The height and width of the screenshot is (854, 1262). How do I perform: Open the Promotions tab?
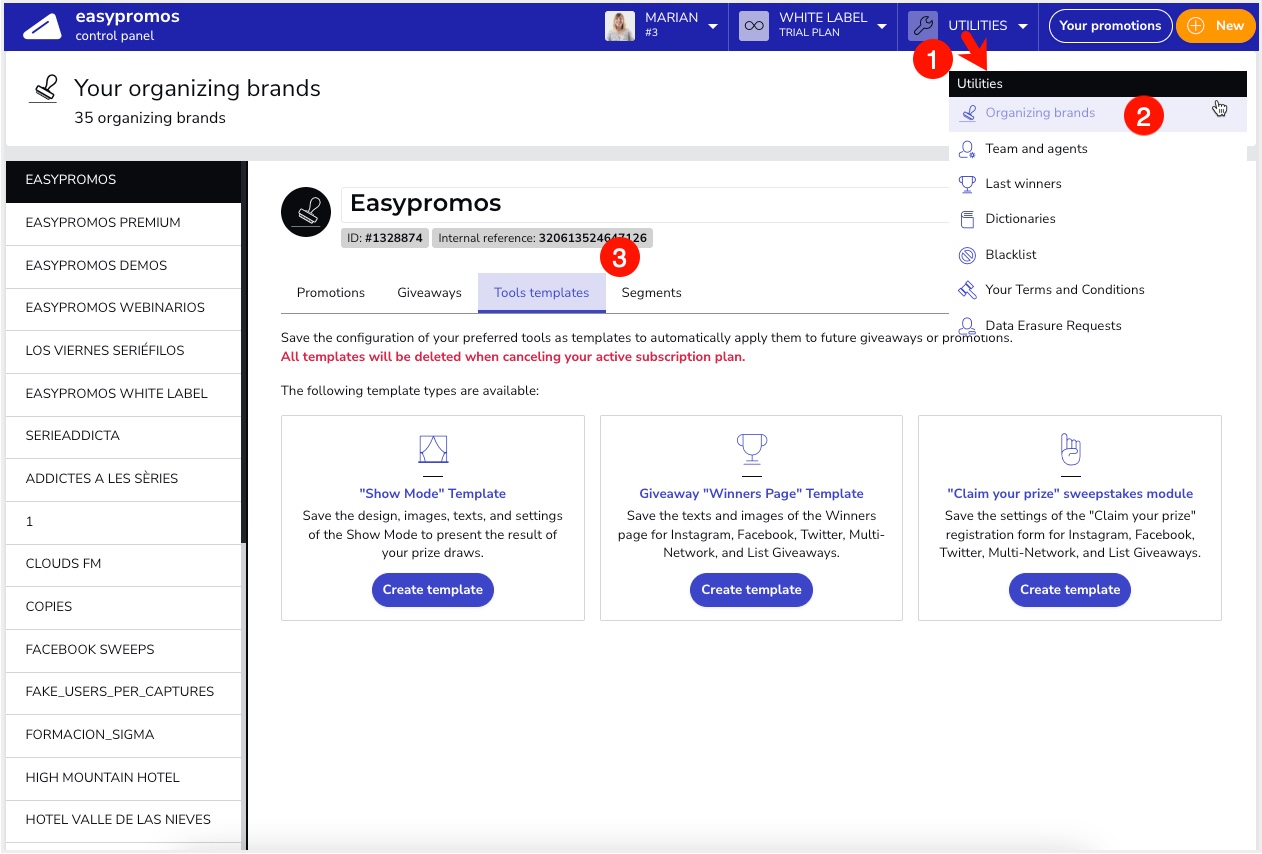tap(331, 293)
